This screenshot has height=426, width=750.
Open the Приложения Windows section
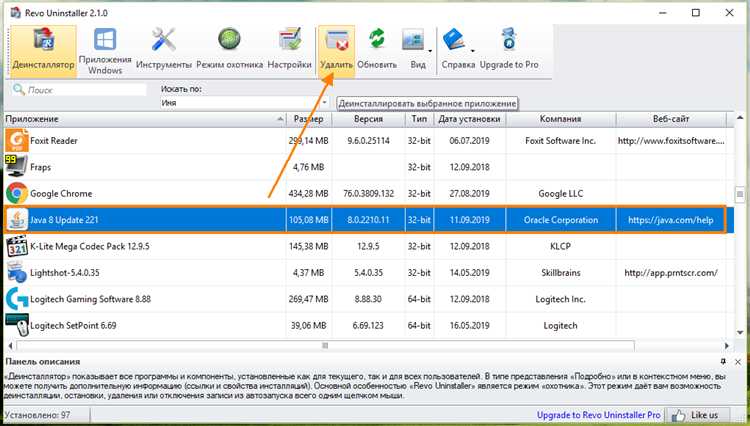[x=106, y=50]
